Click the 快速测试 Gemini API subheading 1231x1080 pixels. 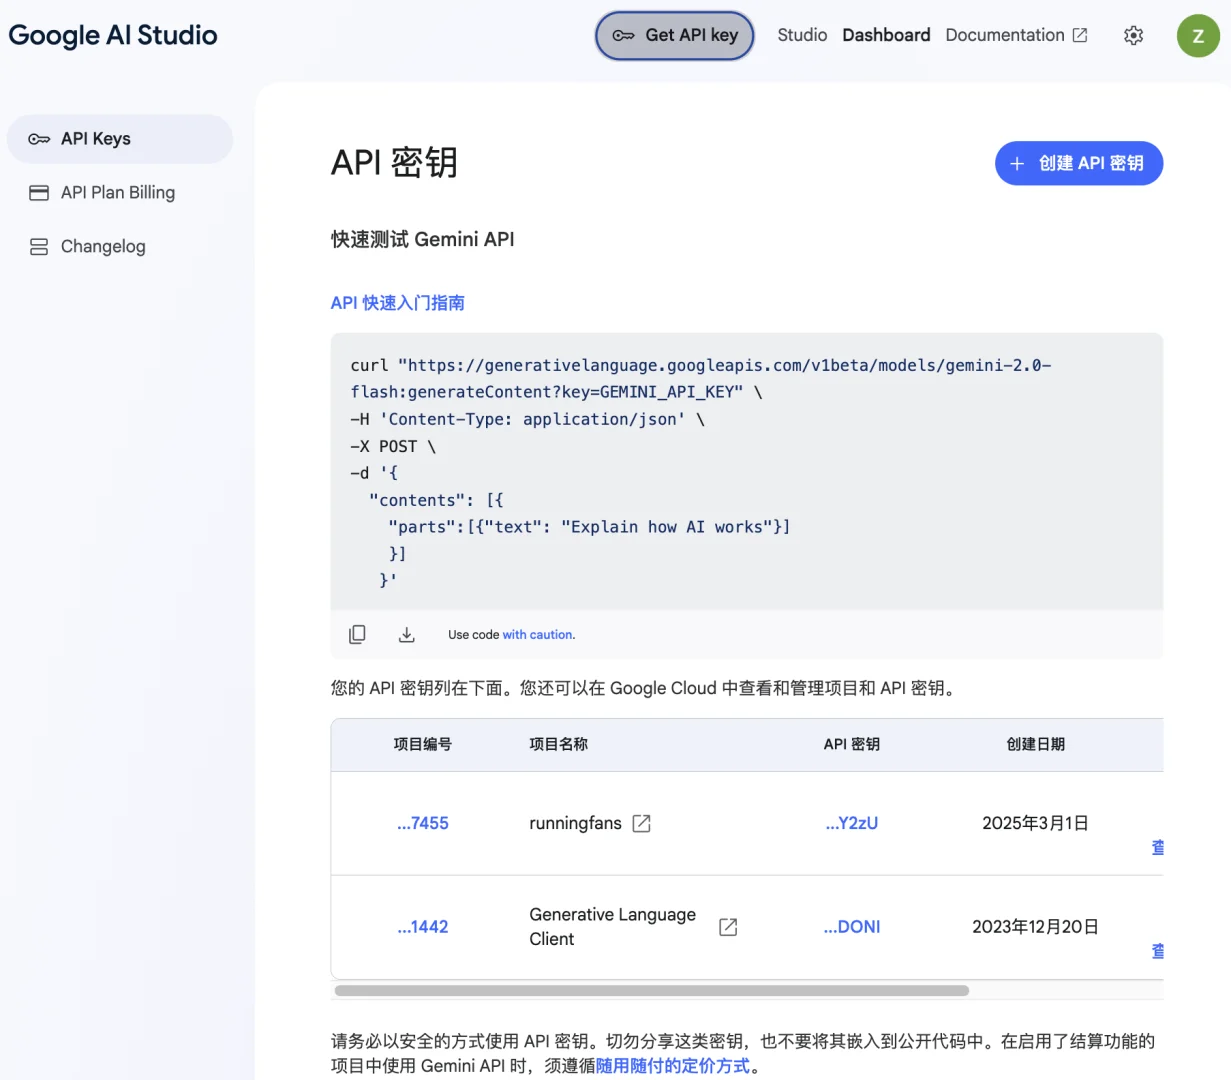(x=423, y=239)
